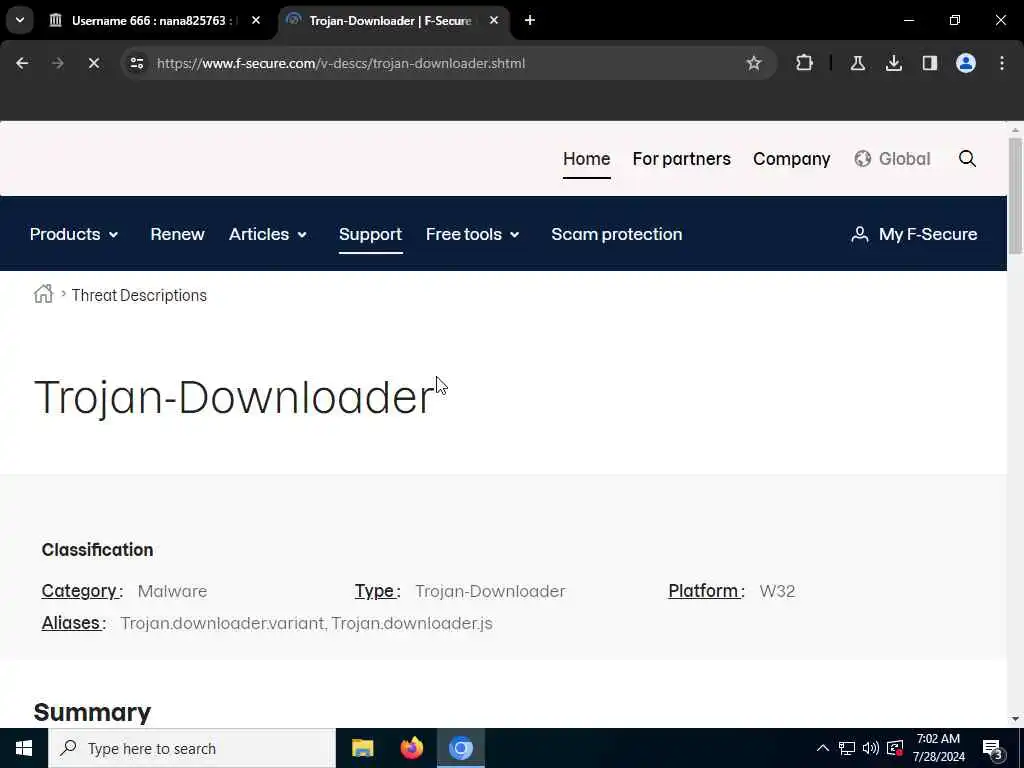Go back to previous page
Image resolution: width=1024 pixels, height=768 pixels.
point(22,63)
